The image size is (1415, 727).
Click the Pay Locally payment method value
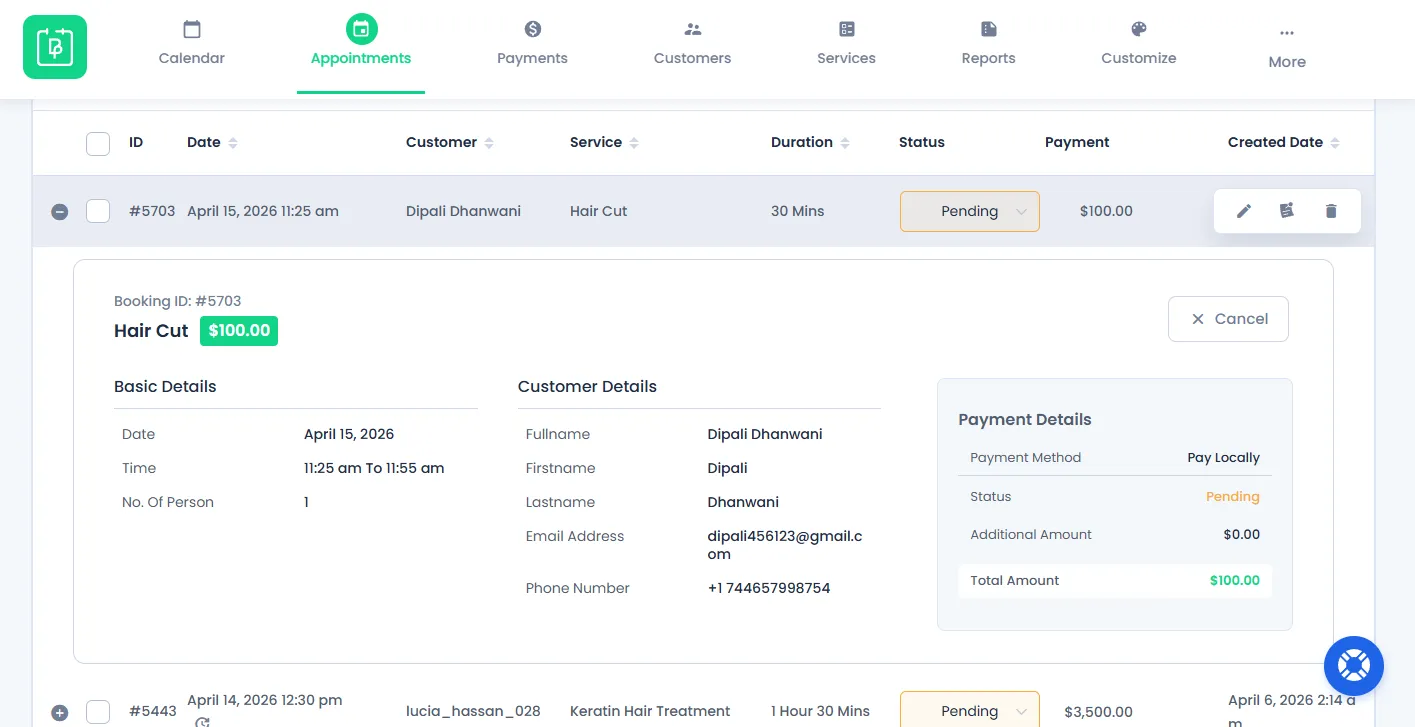pyautogui.click(x=1224, y=457)
